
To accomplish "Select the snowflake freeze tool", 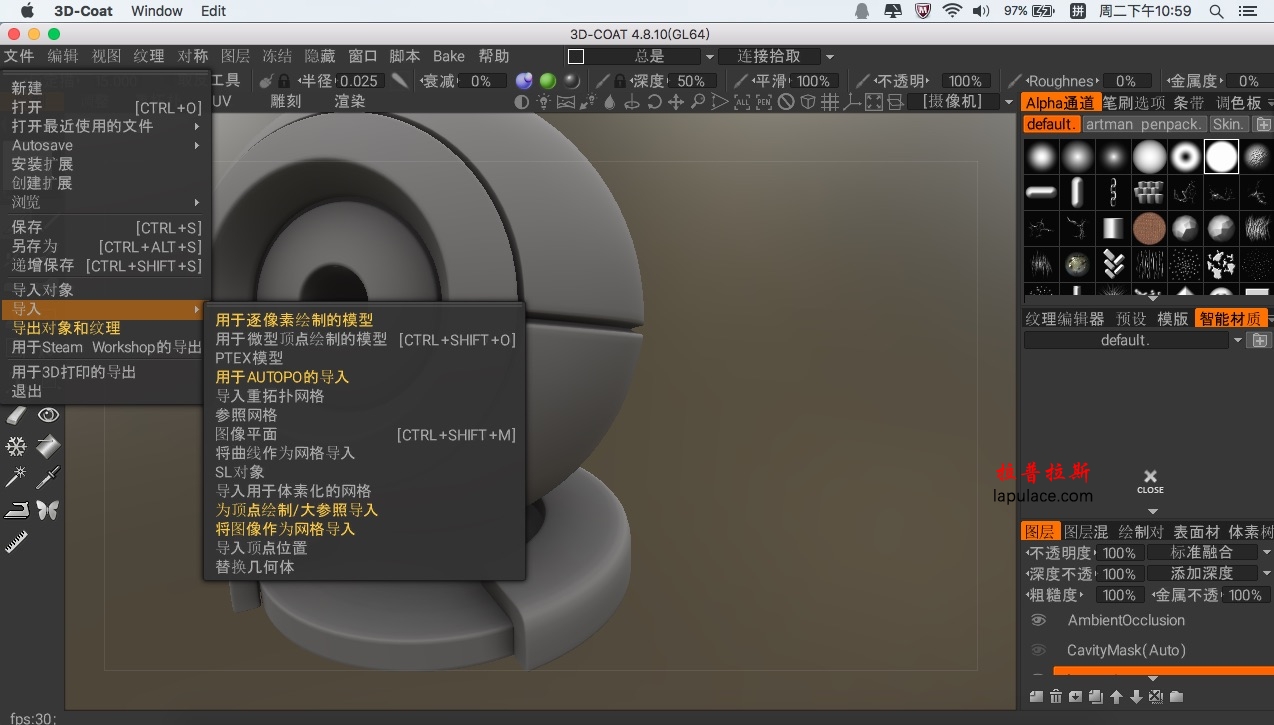I will tap(17, 446).
